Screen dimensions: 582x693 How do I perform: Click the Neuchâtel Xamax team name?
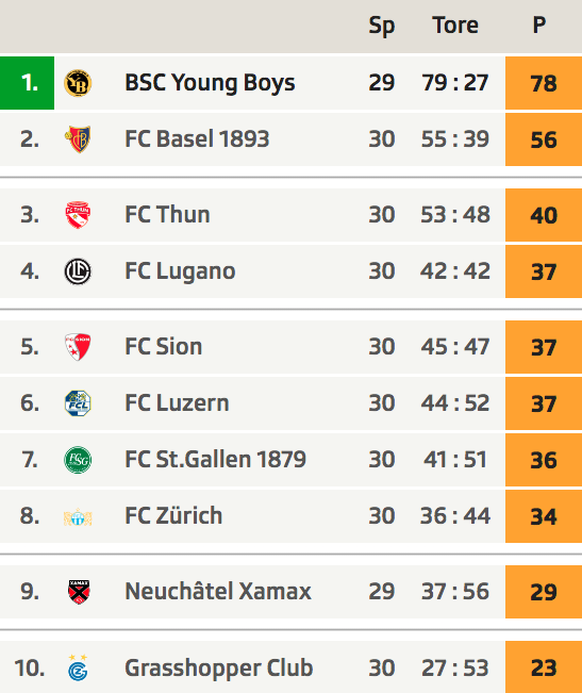click(x=218, y=591)
